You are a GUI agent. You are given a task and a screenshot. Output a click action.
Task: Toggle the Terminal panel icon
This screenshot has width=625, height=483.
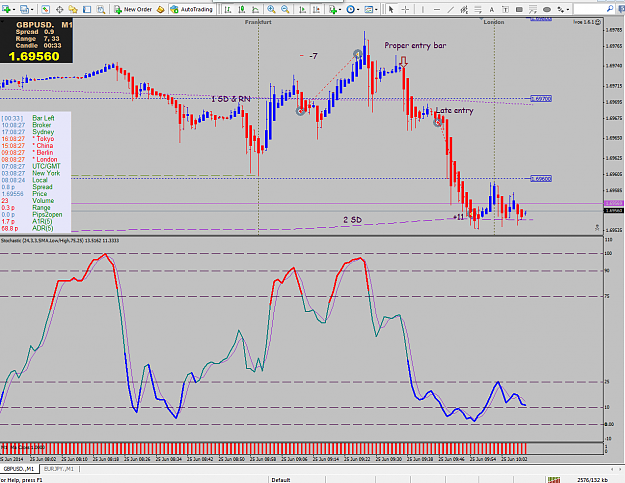point(87,9)
